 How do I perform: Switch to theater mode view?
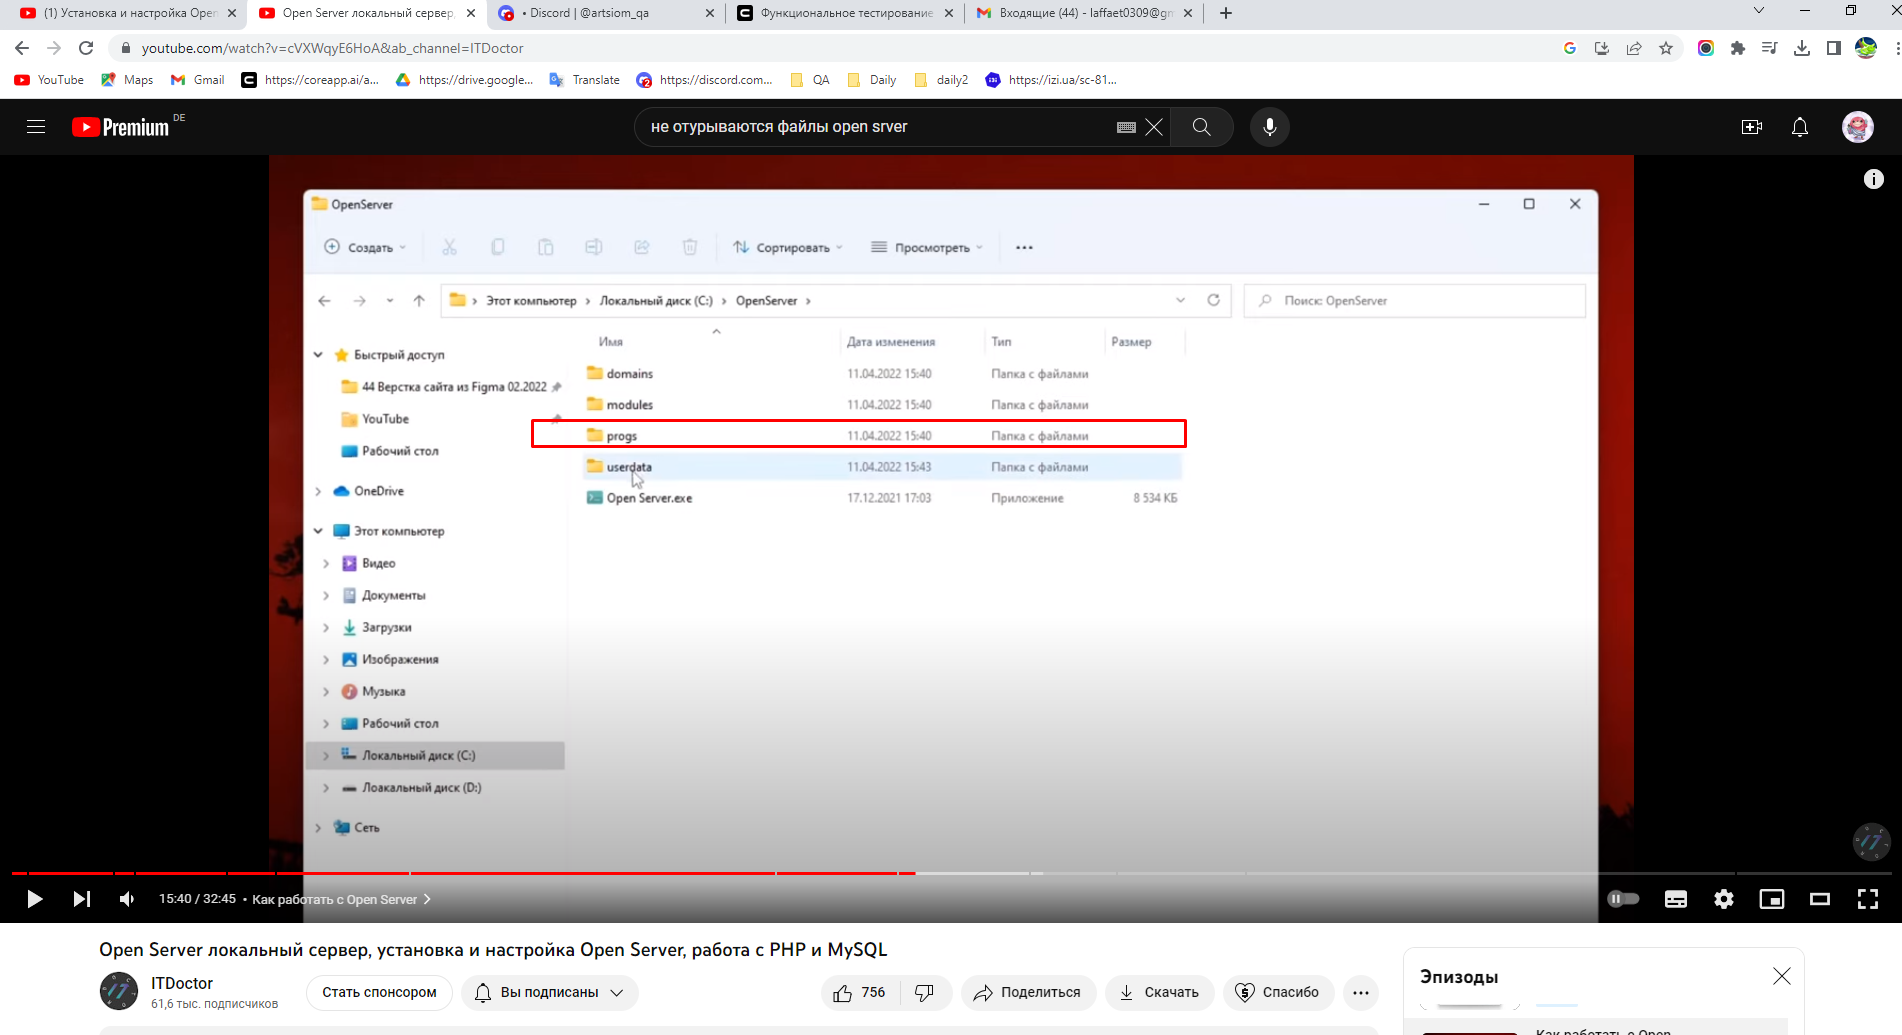(x=1819, y=899)
